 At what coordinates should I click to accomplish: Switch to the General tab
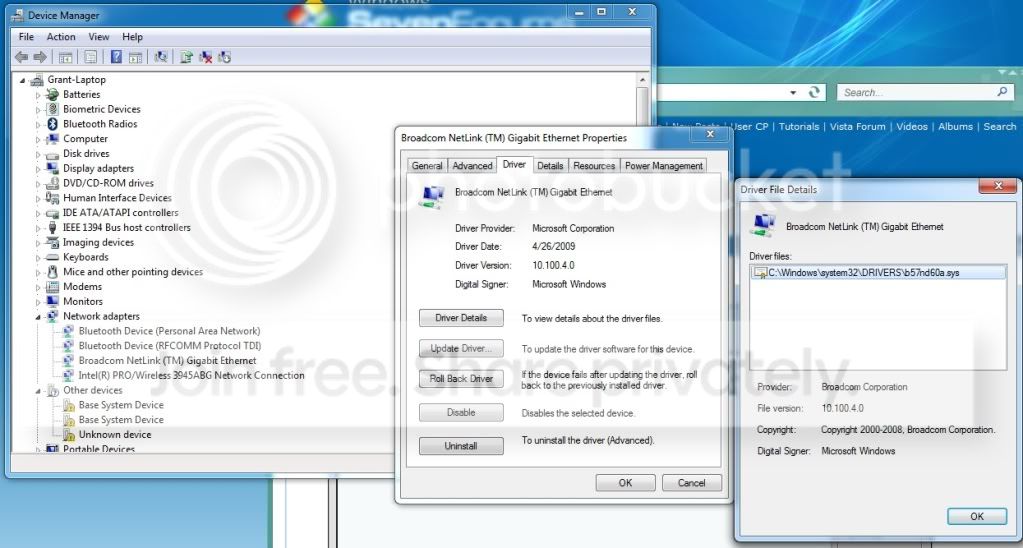tap(427, 166)
